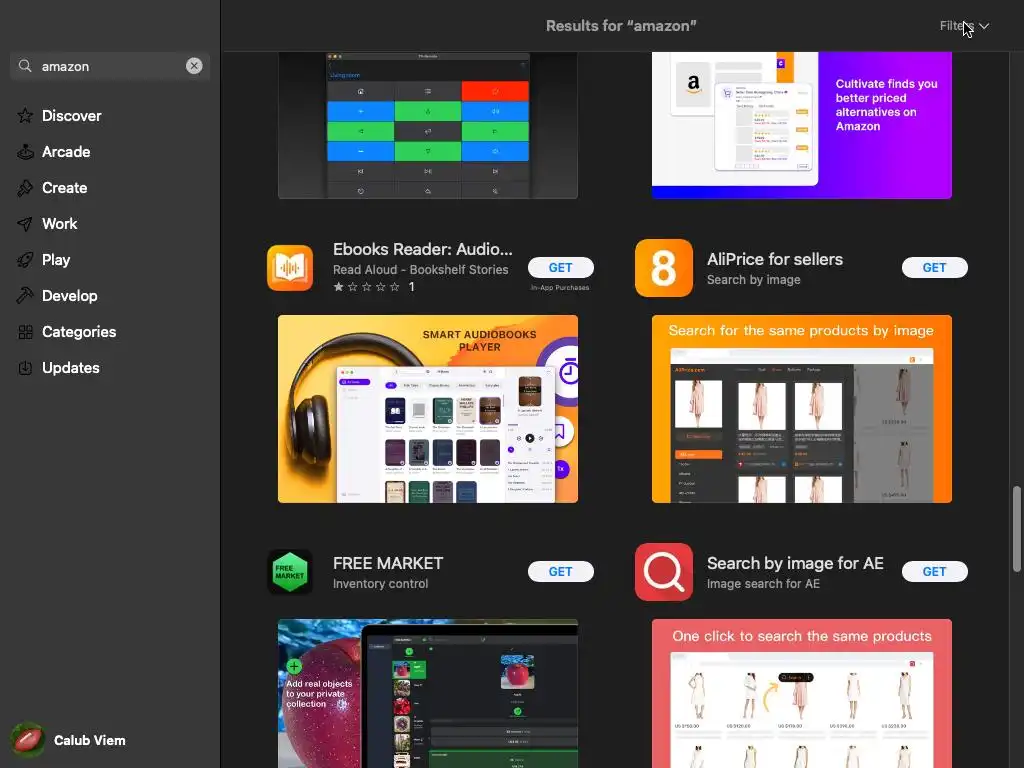Click the Updates download icon
The width and height of the screenshot is (1024, 768).
[x=25, y=368]
